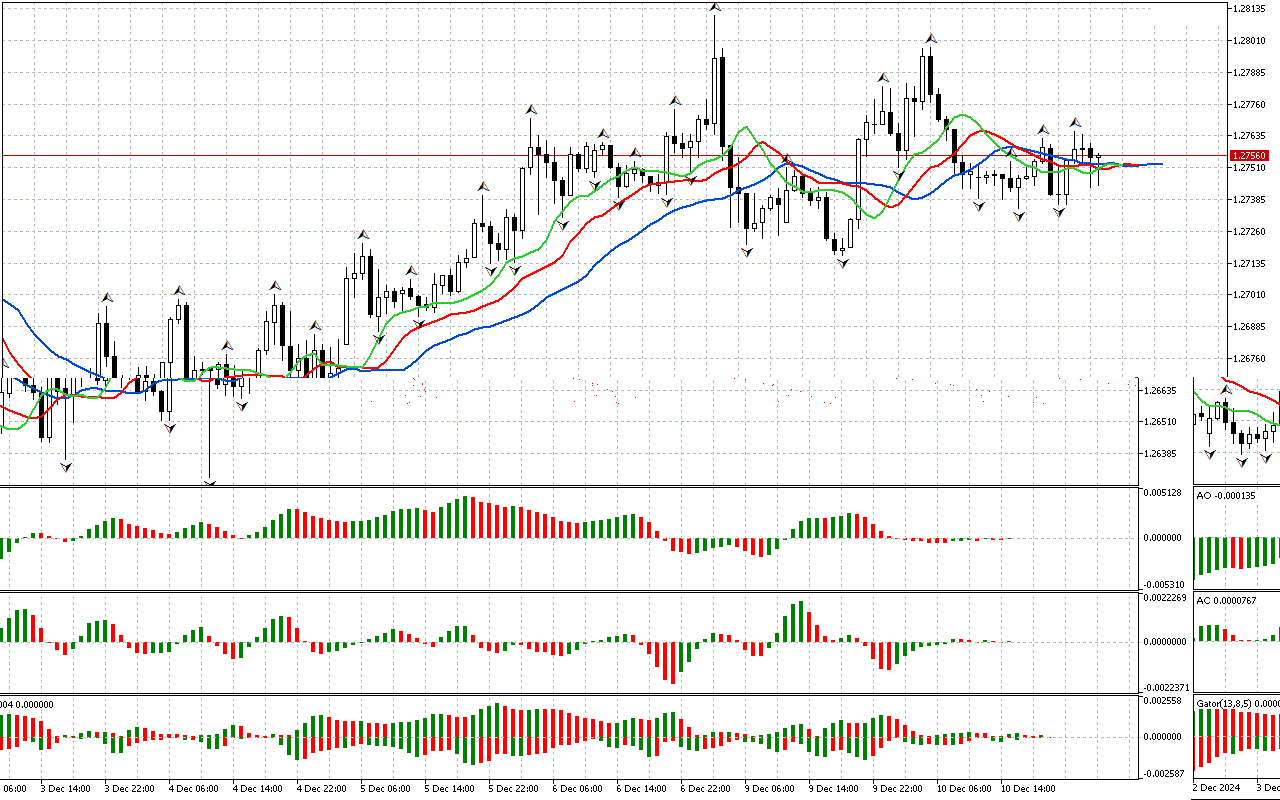Select the 1.26760 price scale value
The height and width of the screenshot is (800, 1280).
point(1249,359)
